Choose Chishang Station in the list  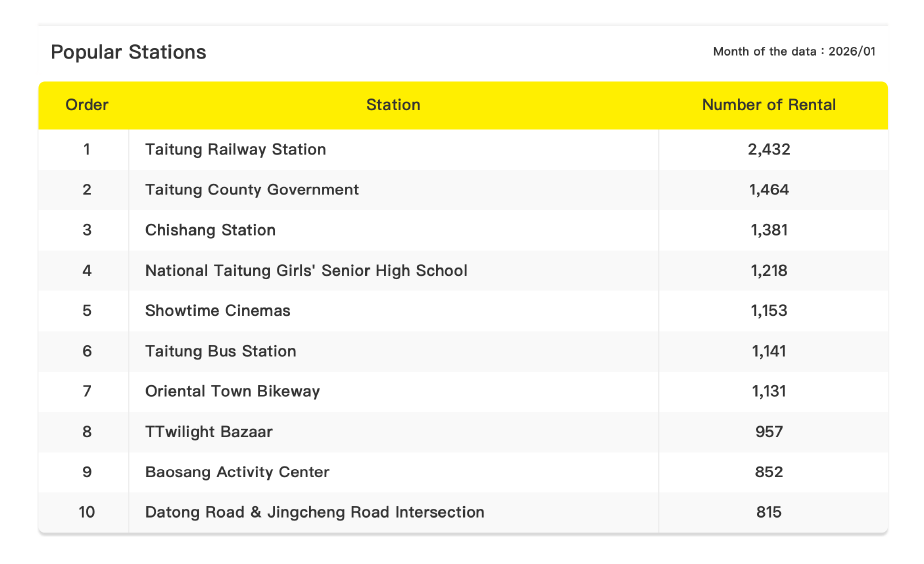point(210,230)
